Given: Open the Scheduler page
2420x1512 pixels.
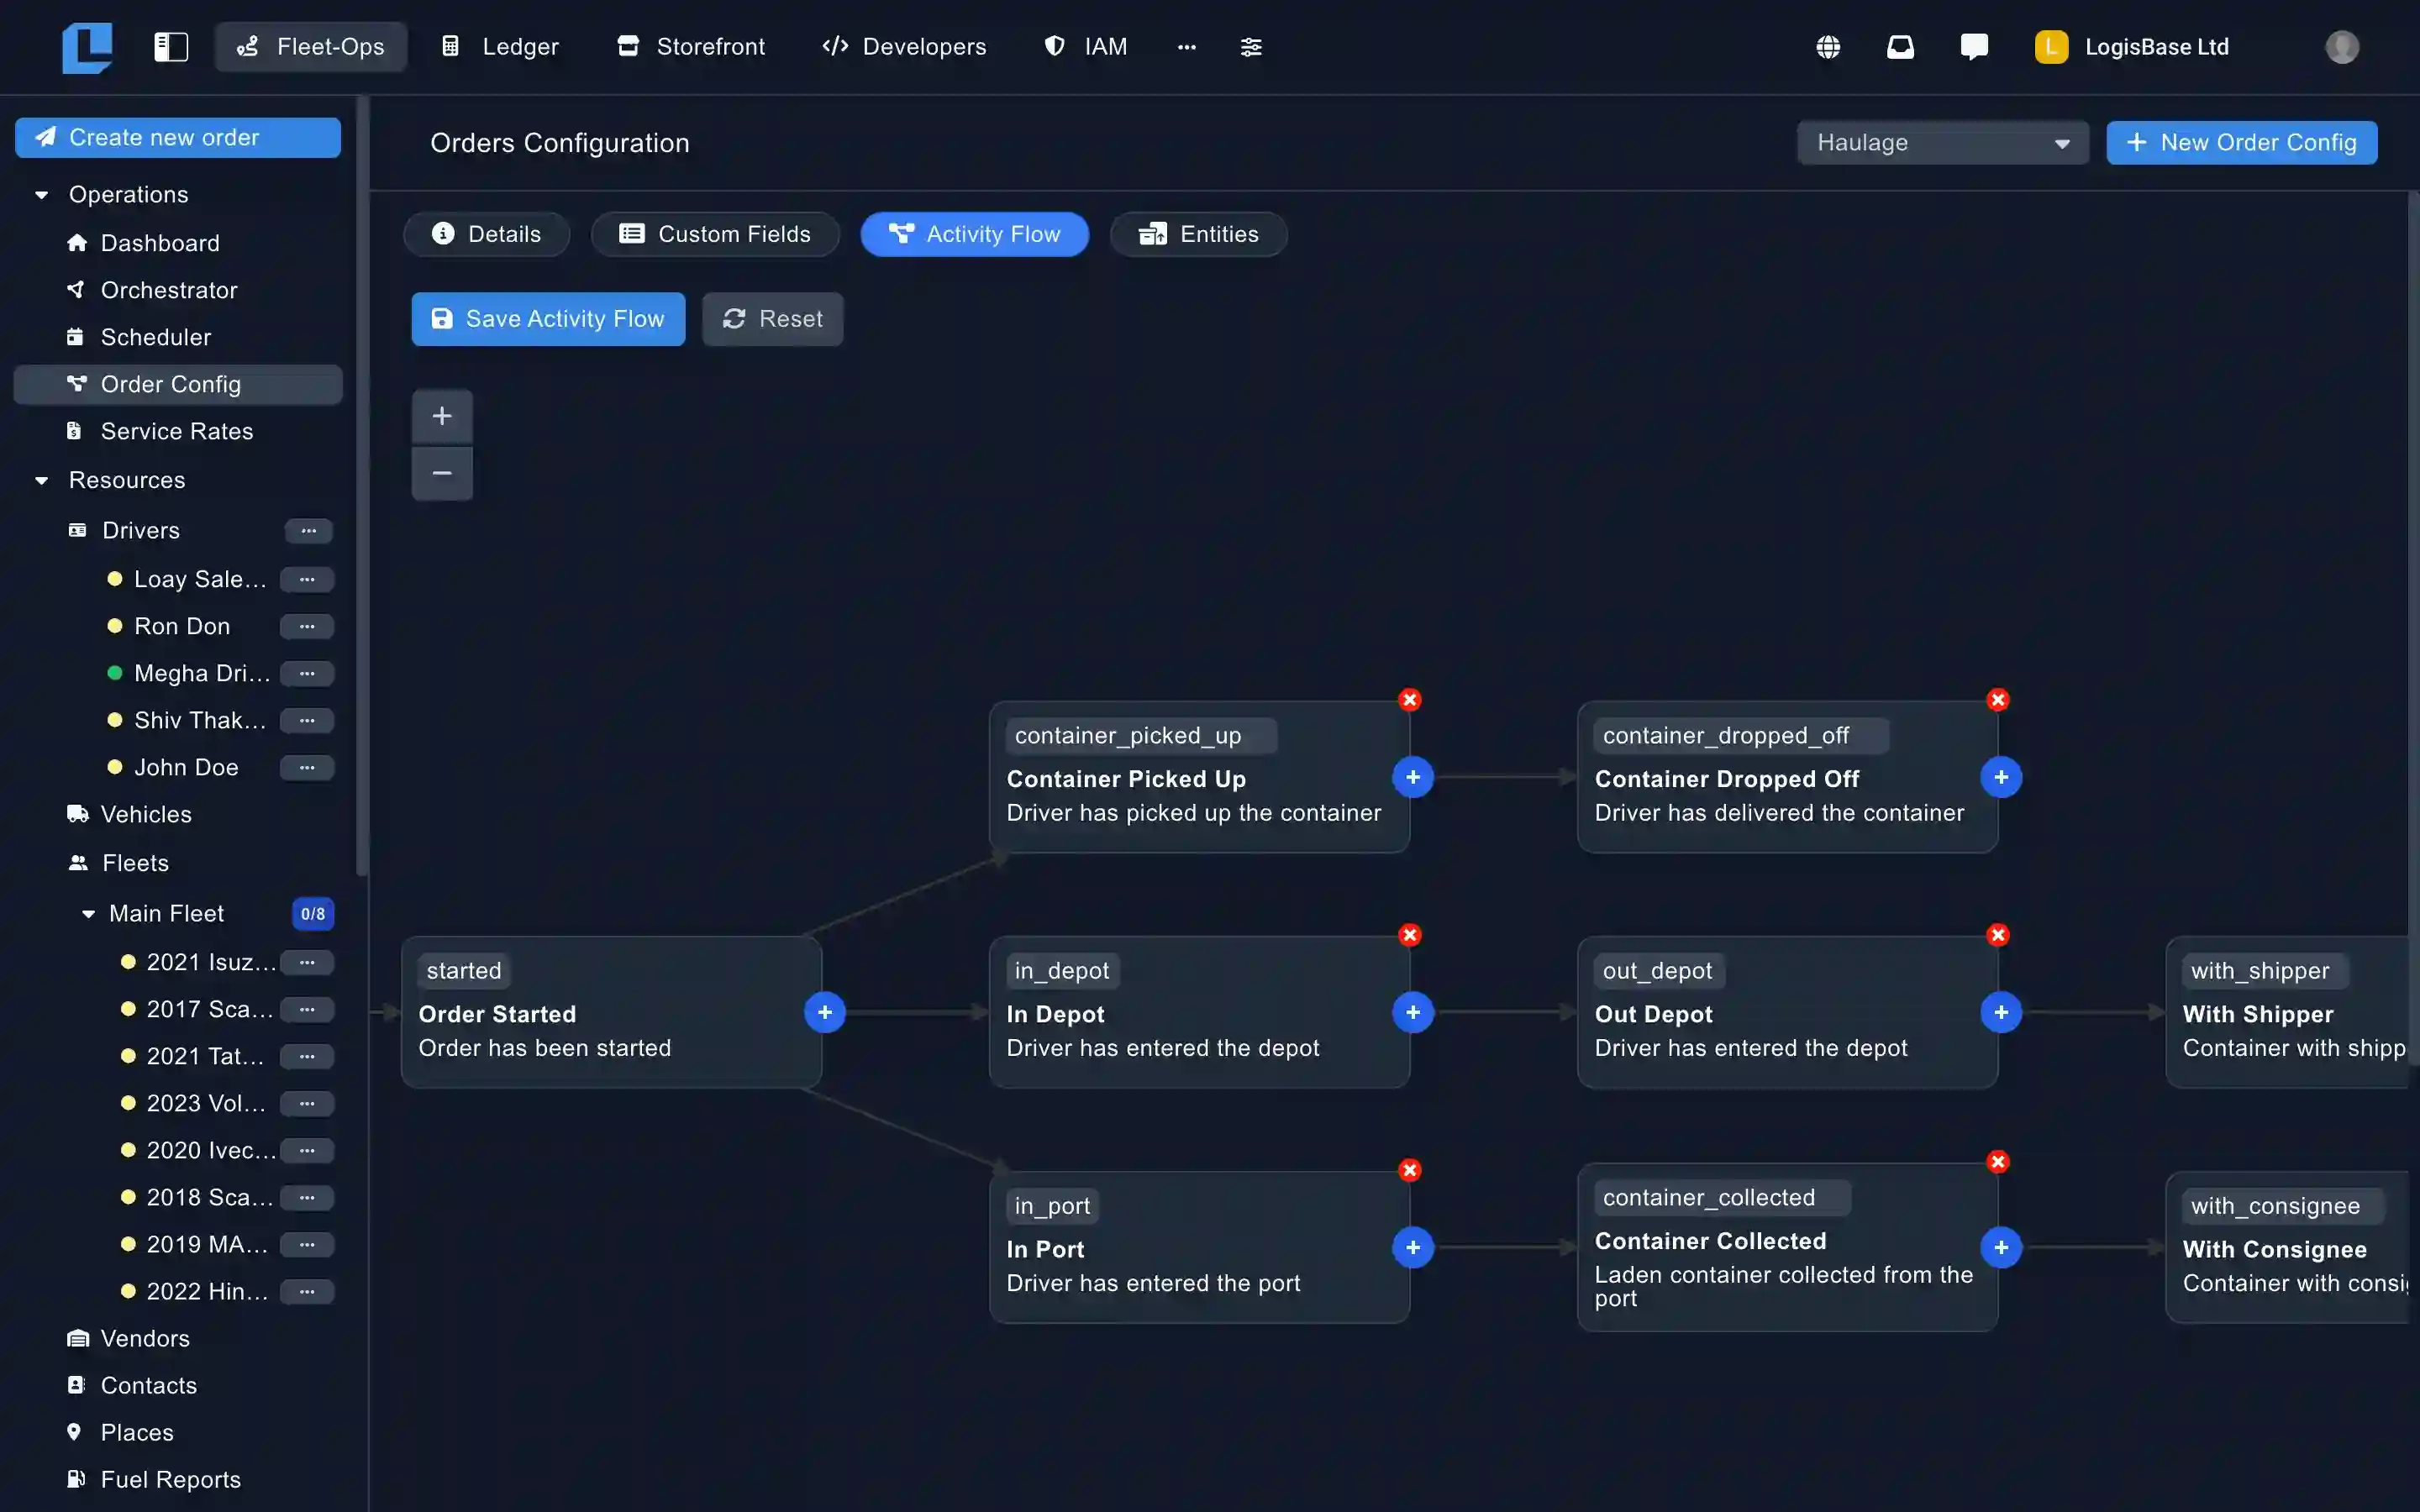Looking at the screenshot, I should tap(178, 337).
